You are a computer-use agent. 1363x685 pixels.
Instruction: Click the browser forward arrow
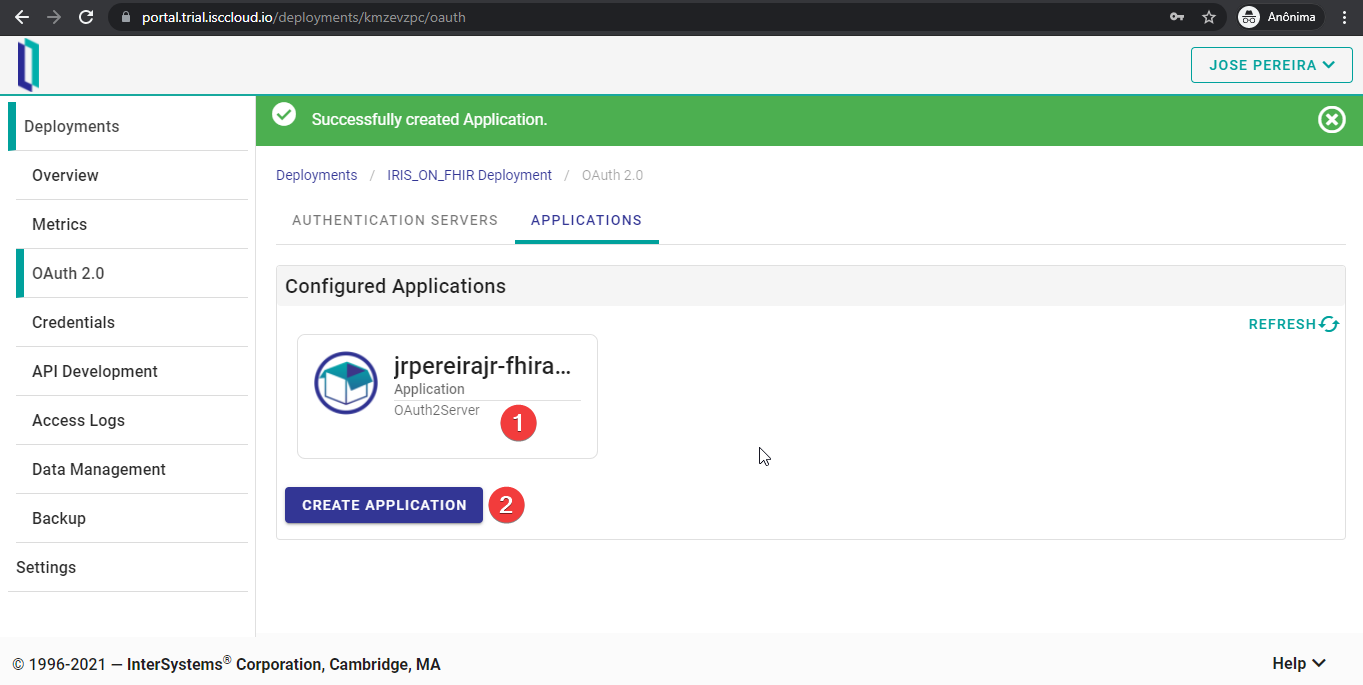[x=54, y=17]
